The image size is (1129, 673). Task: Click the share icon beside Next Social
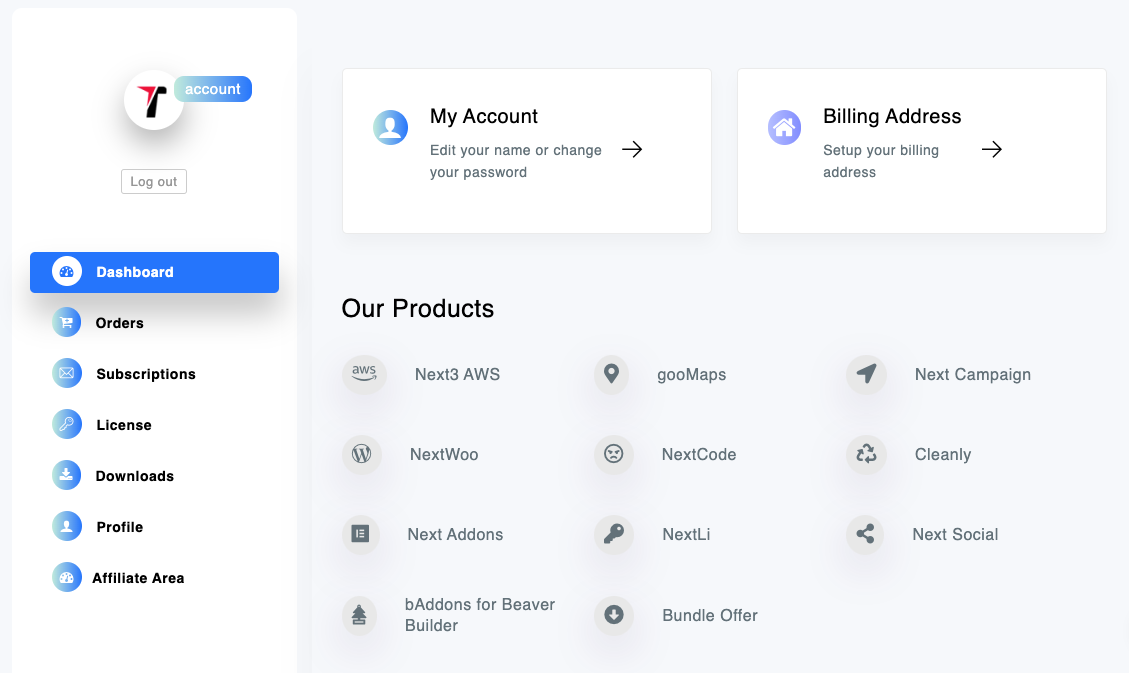pos(865,534)
